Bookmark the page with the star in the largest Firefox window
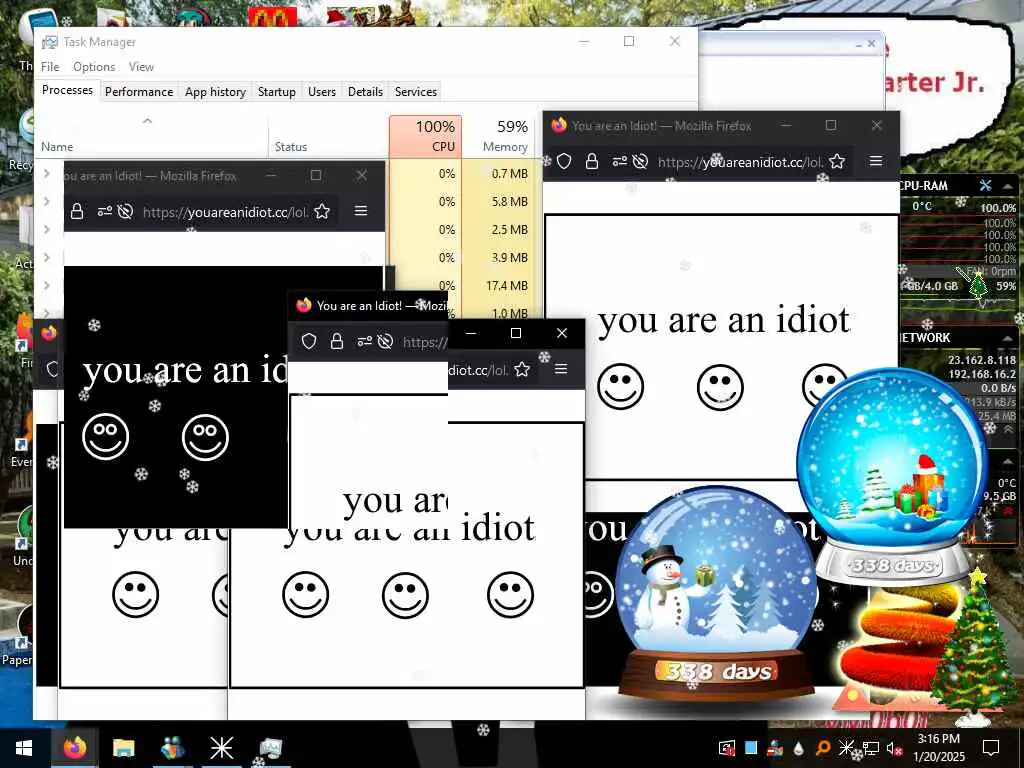Screen dimensions: 1024x768 pyautogui.click(x=837, y=161)
